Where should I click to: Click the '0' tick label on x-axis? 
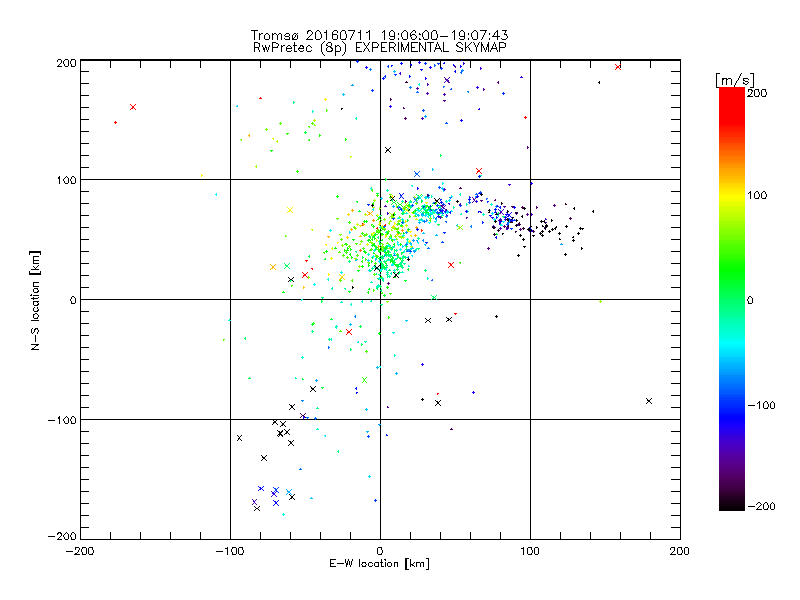pos(380,551)
